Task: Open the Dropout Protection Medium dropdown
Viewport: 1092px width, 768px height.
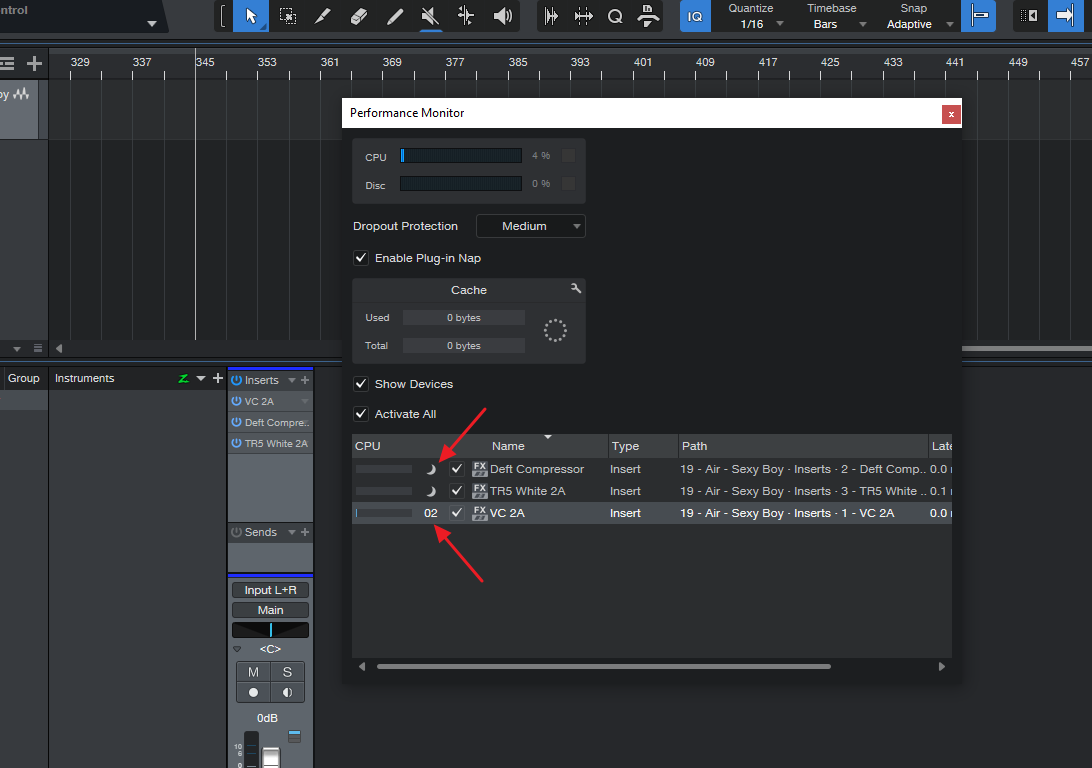Action: [x=531, y=226]
